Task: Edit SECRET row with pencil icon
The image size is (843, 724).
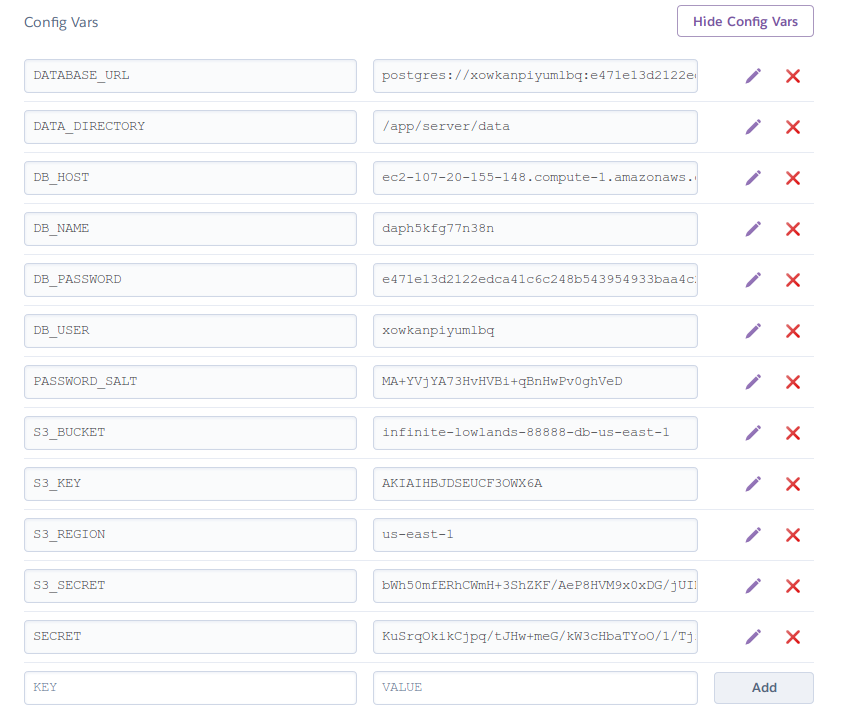Action: (753, 637)
